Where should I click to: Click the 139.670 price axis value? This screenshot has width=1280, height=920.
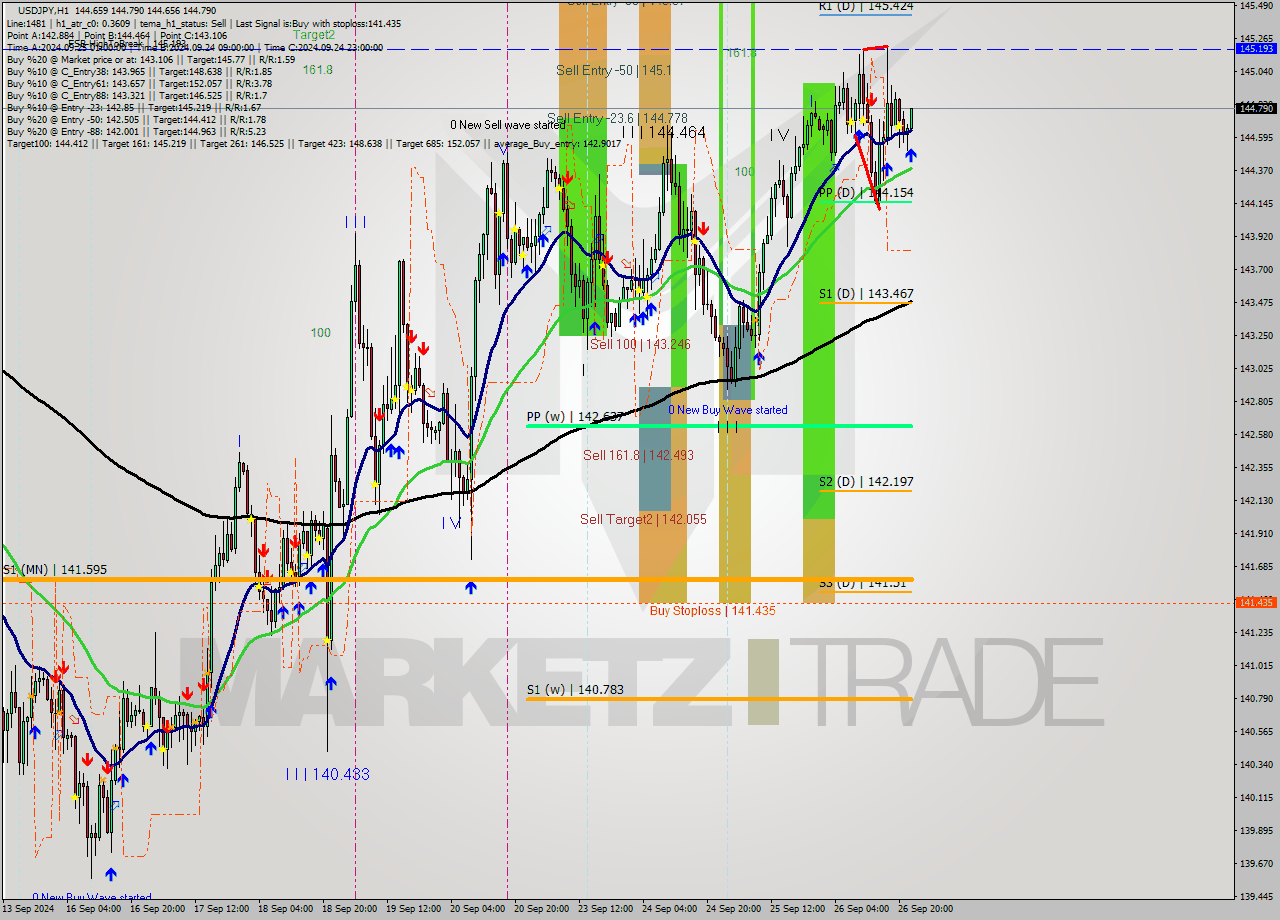tap(1256, 863)
